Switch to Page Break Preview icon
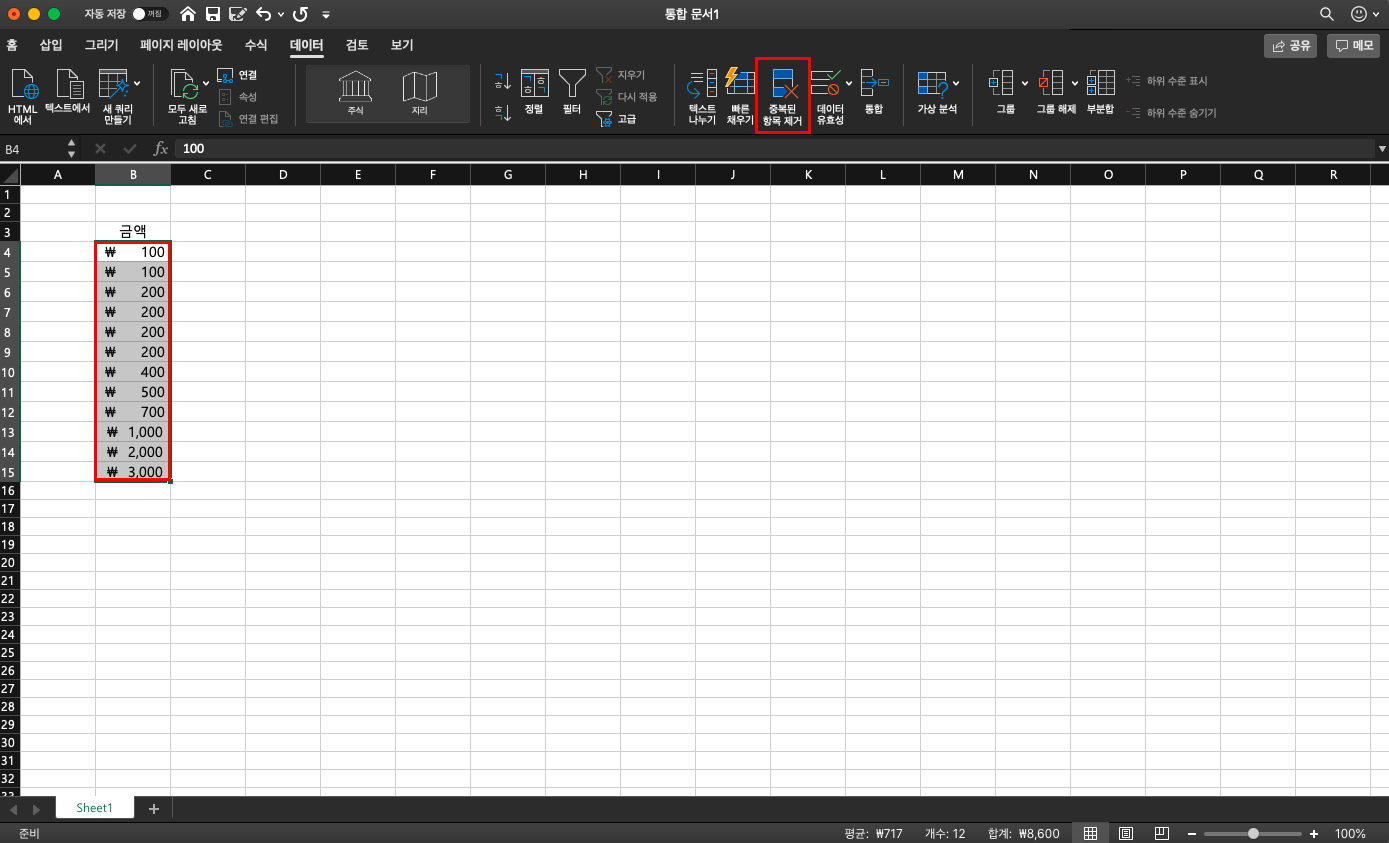Viewport: 1389px width, 843px height. pyautogui.click(x=1161, y=833)
